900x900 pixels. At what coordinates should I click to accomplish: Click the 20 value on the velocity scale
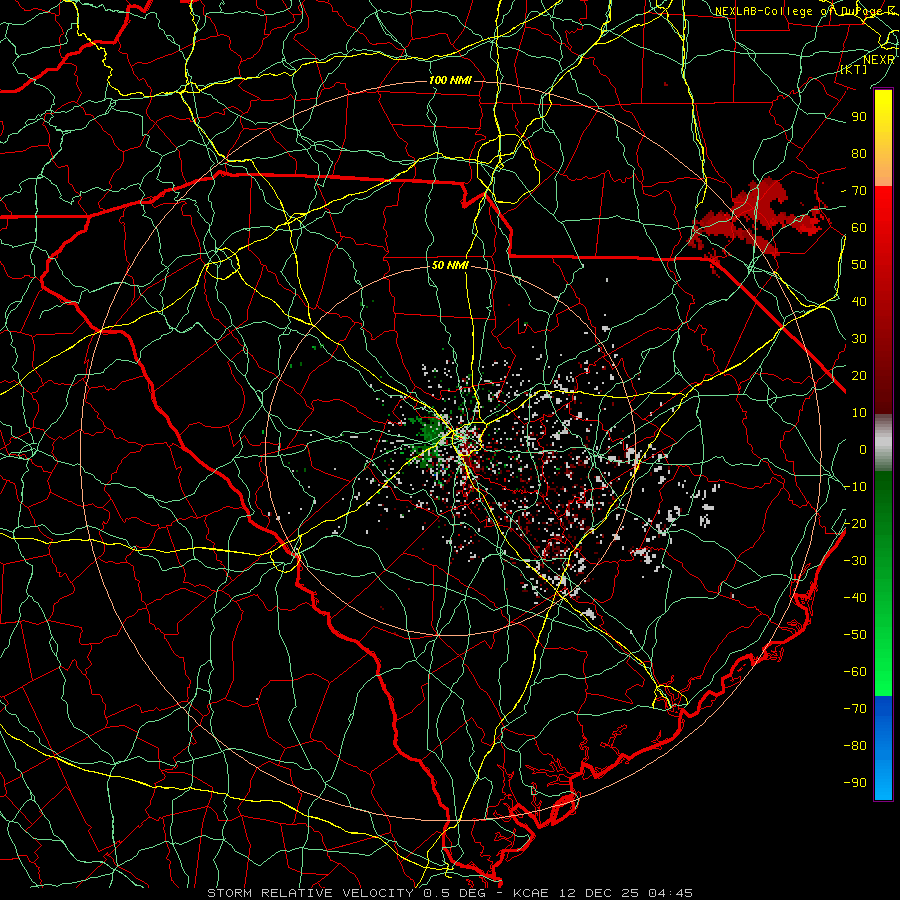point(859,375)
